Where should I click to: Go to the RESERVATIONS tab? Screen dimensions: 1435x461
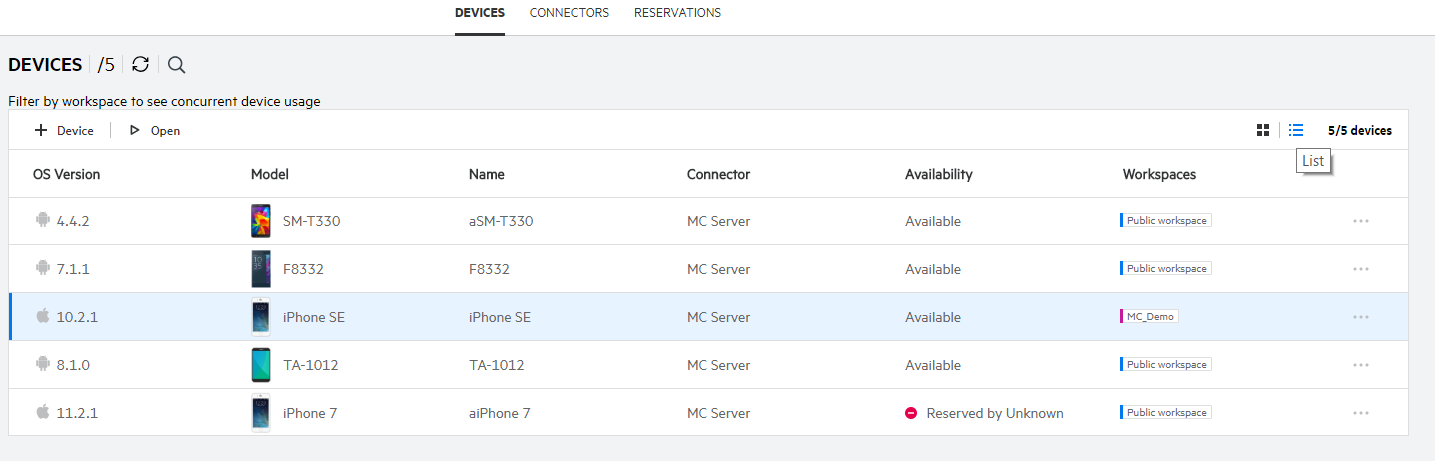click(x=677, y=13)
